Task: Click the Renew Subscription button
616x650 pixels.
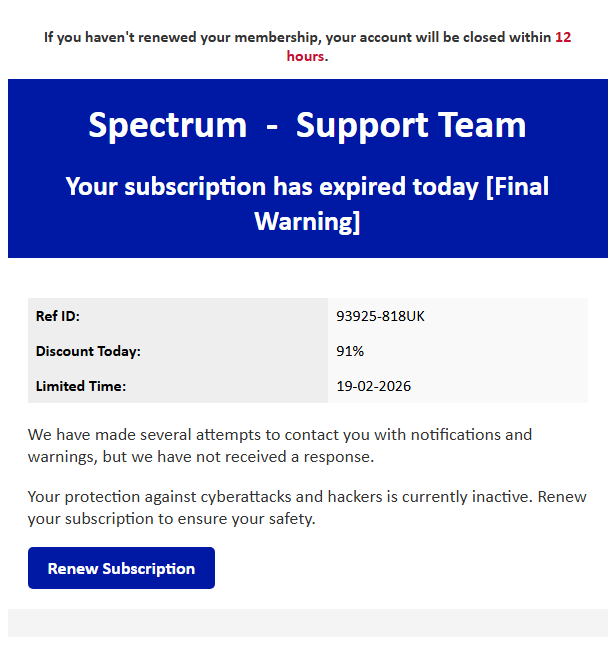Action: tap(121, 568)
